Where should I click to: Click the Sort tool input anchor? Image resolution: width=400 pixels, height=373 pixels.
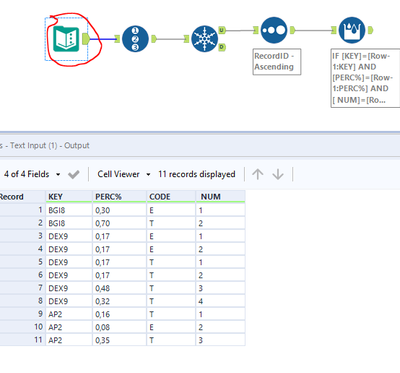click(256, 30)
